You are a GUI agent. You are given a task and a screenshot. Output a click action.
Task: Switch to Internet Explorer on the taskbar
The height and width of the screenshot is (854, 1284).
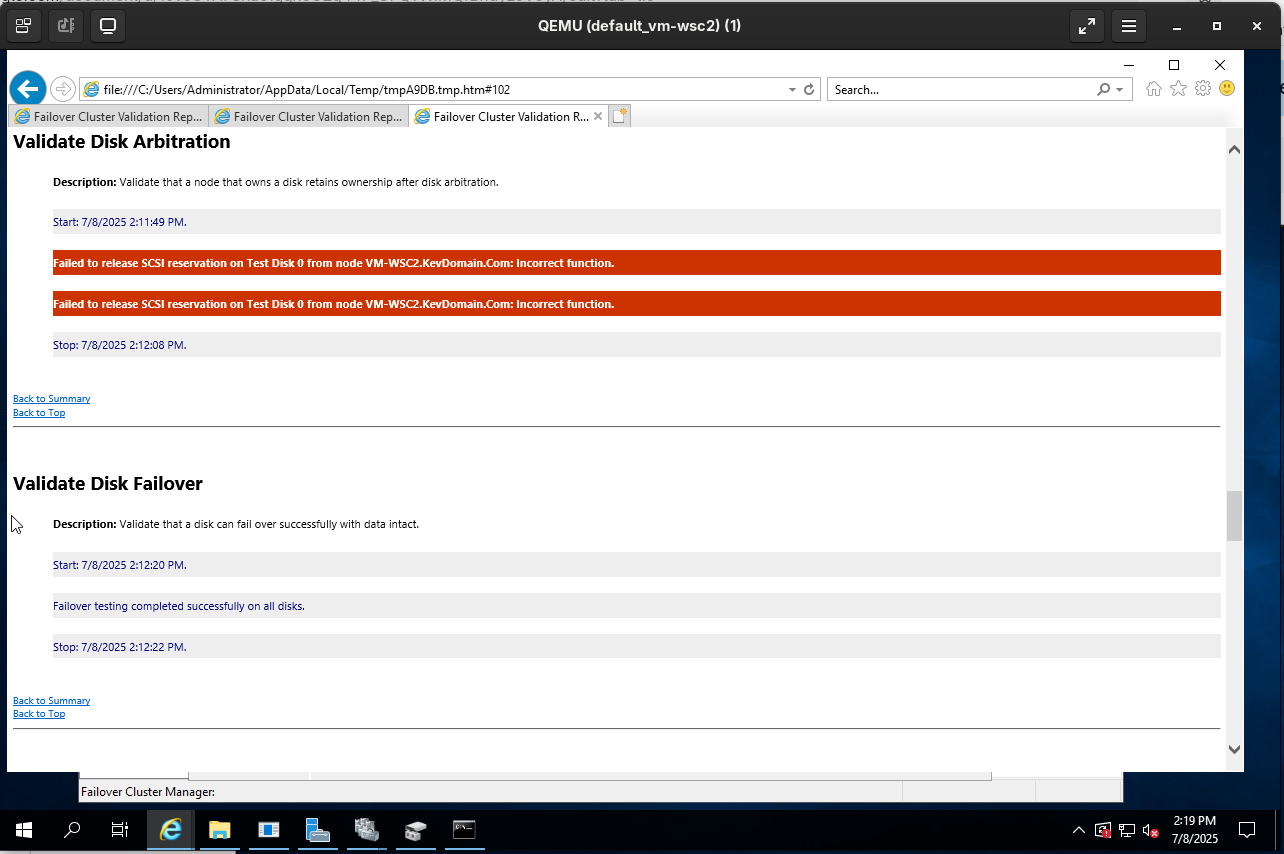[x=171, y=830]
